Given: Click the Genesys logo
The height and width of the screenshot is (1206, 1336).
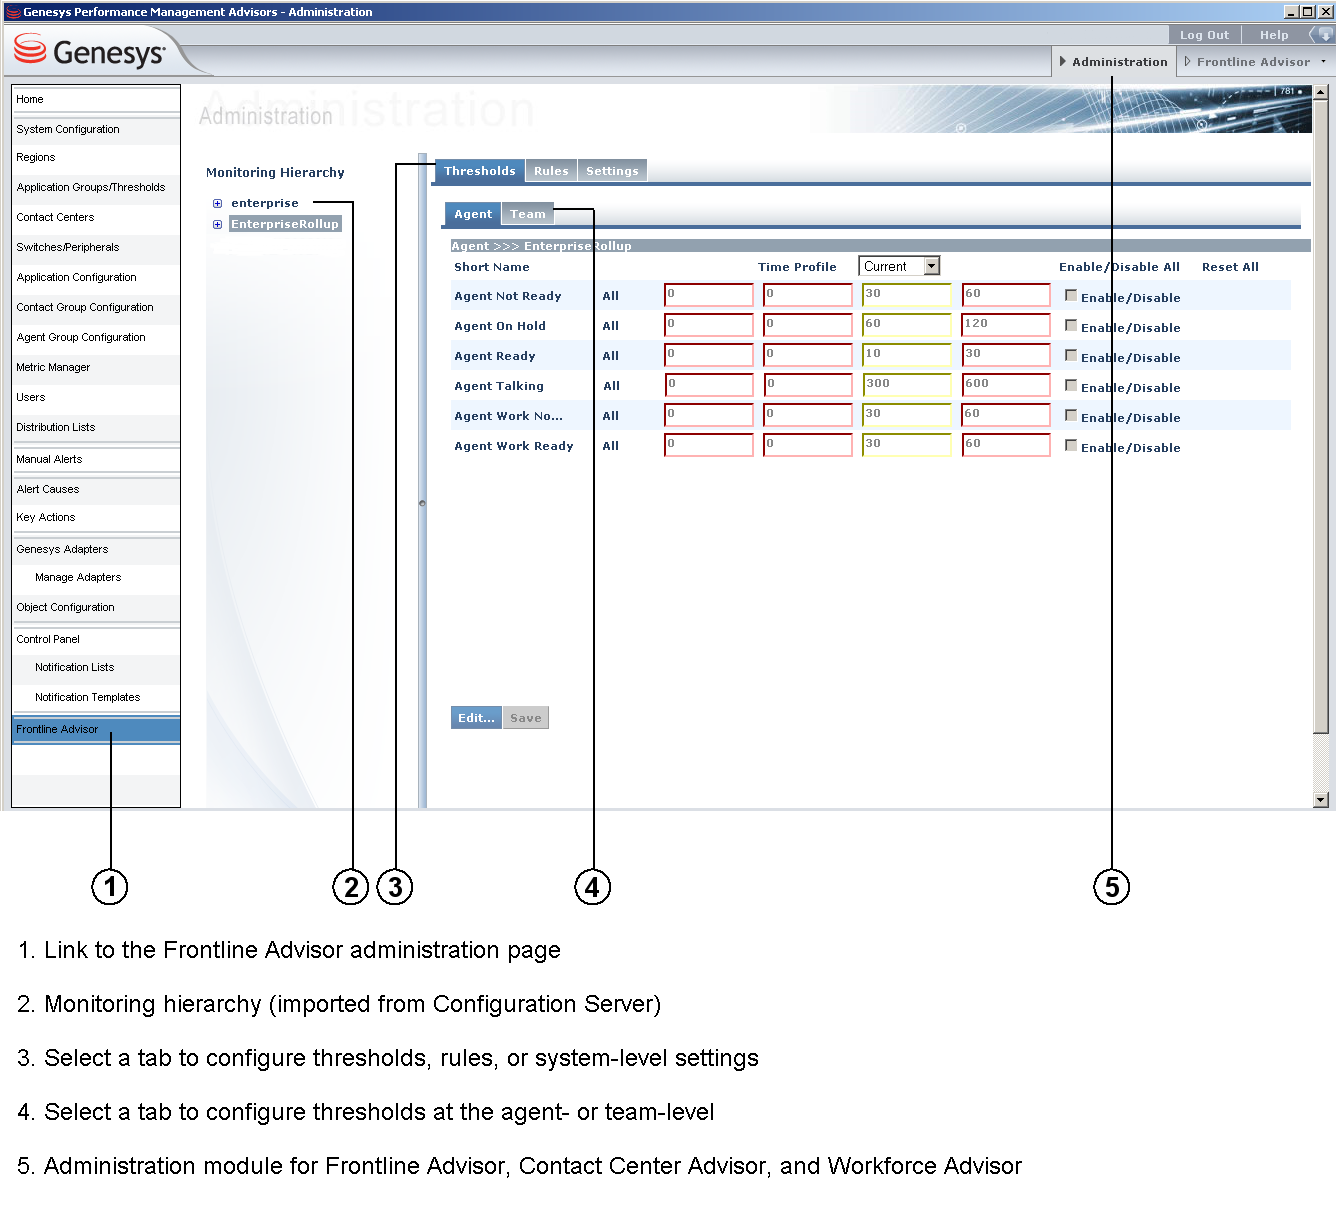Looking at the screenshot, I should click(x=90, y=51).
